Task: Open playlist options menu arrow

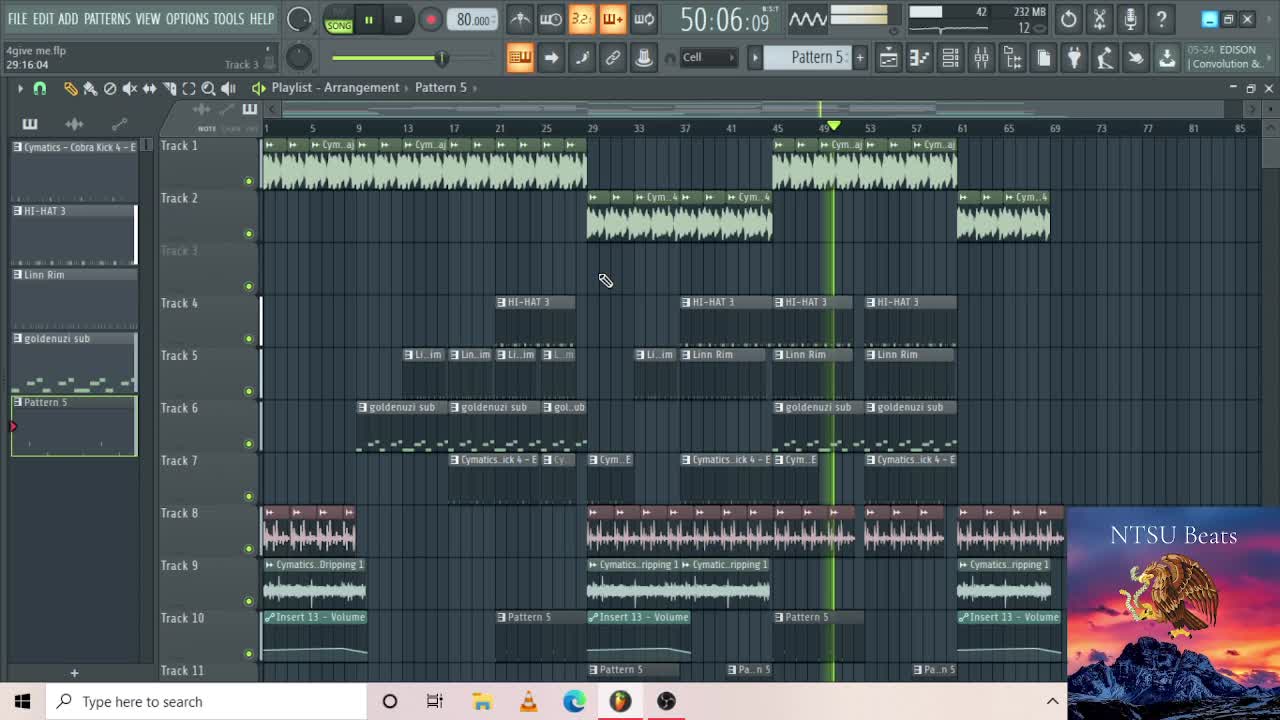Action: (x=19, y=88)
